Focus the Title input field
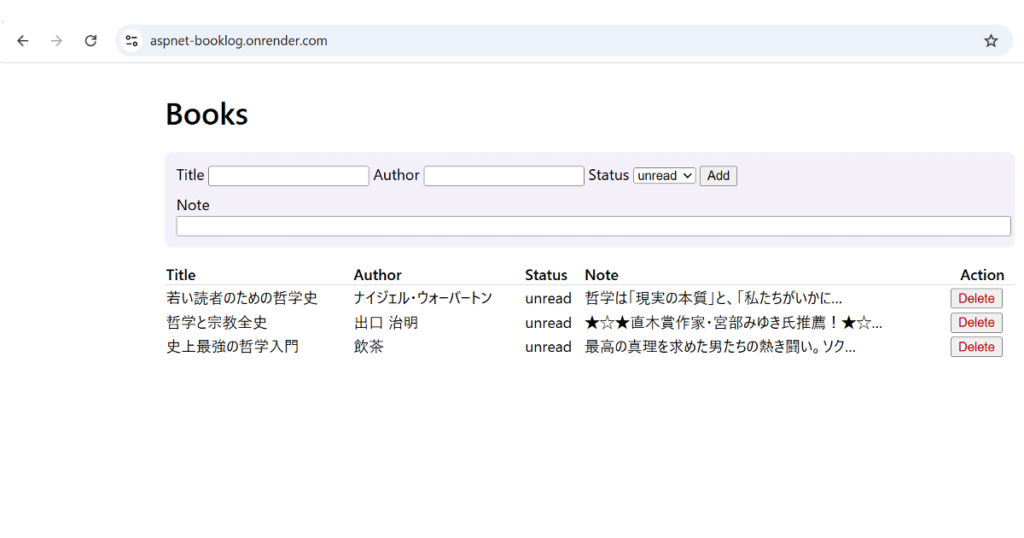1024x538 pixels. coord(288,176)
